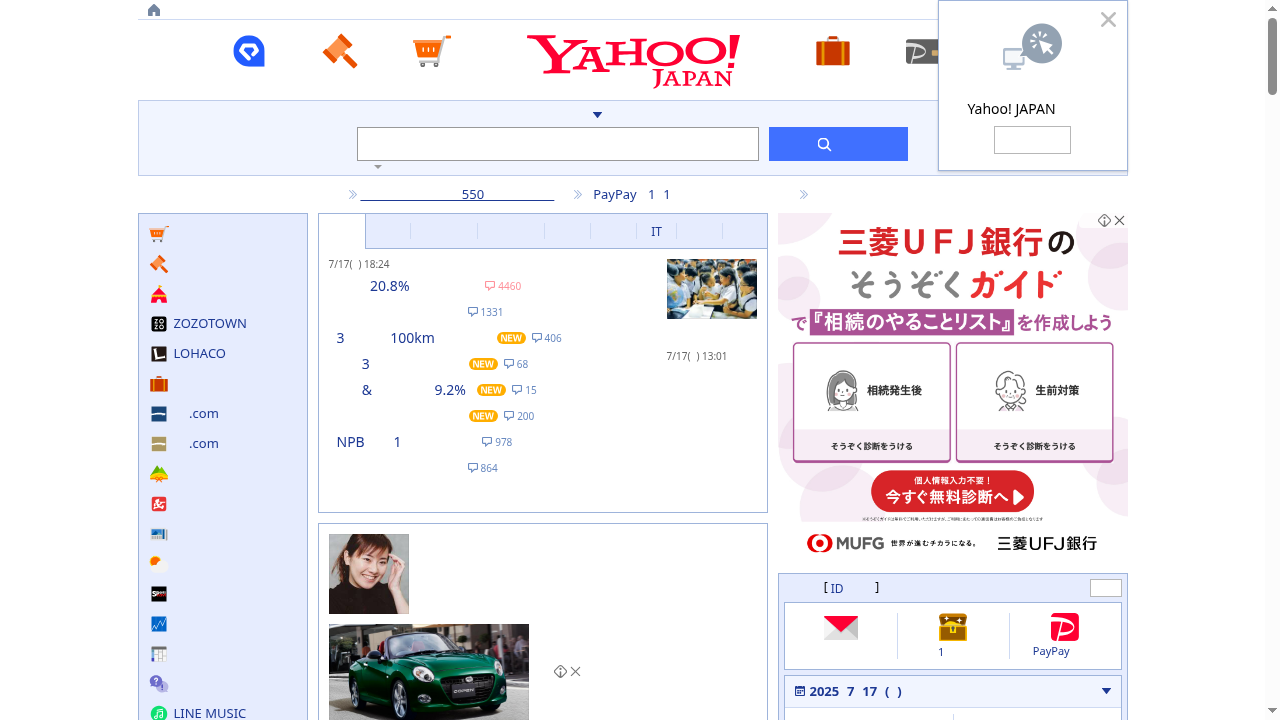This screenshot has height=720, width=1280.
Task: Click the treasure chest icon
Action: click(953, 627)
